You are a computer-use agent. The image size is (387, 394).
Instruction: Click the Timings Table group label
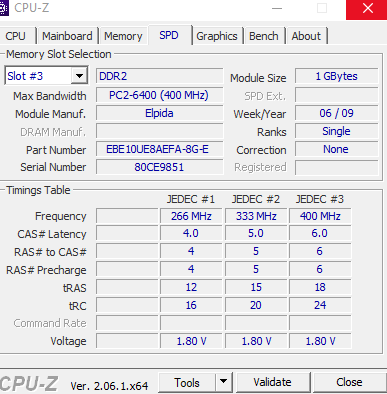click(x=38, y=190)
